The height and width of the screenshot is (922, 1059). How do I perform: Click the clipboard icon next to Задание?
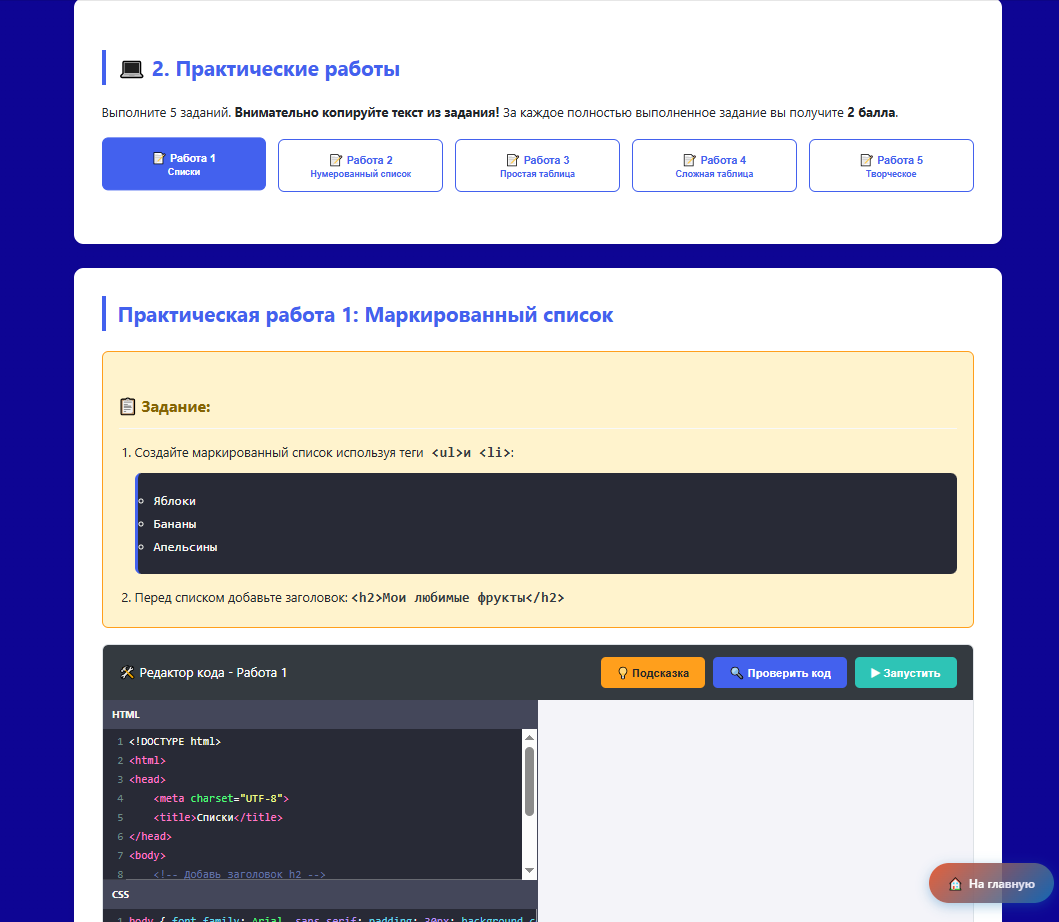point(128,407)
